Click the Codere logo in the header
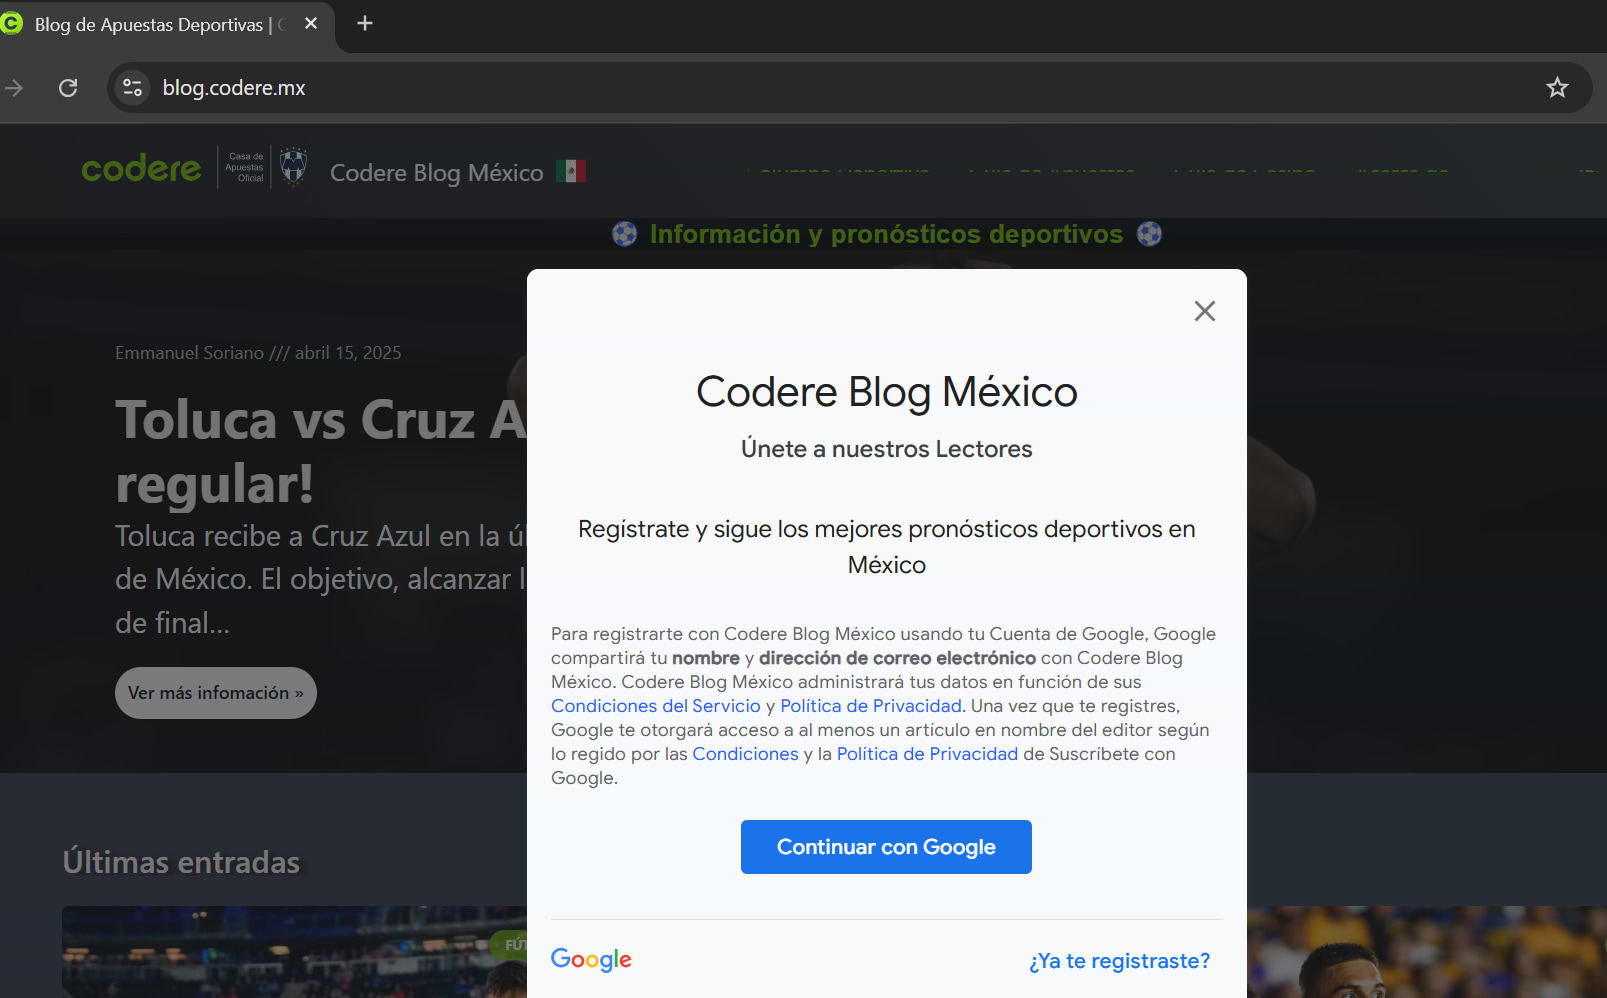This screenshot has width=1607, height=998. 140,168
